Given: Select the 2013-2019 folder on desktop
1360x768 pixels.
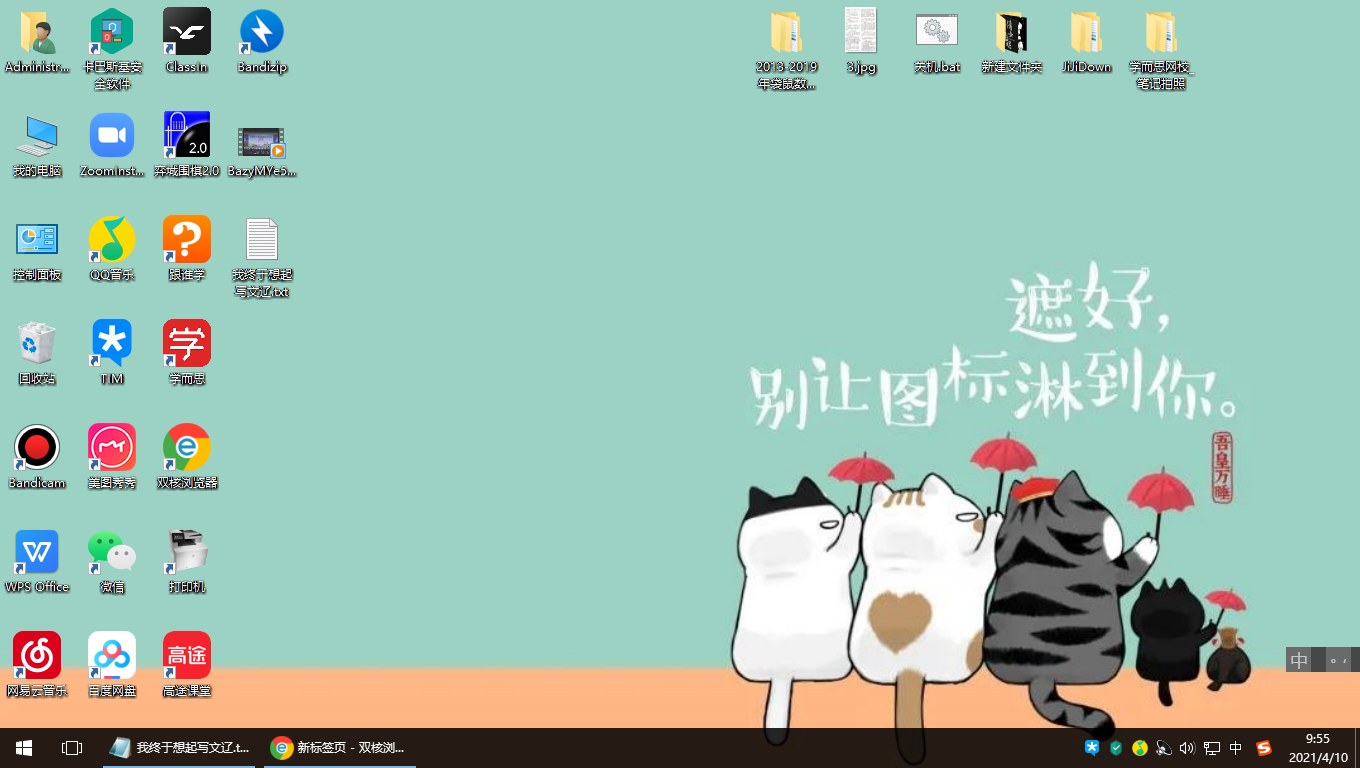Looking at the screenshot, I should (787, 50).
